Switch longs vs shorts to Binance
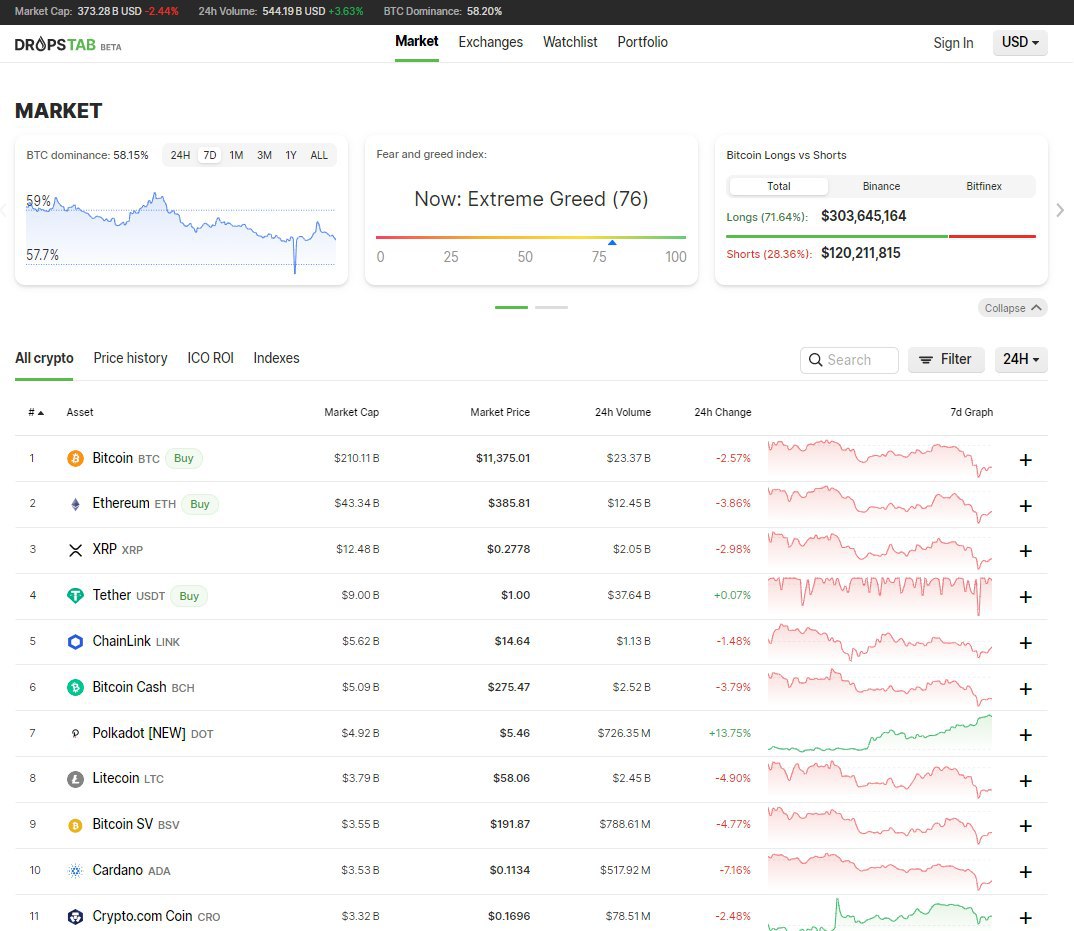The image size is (1074, 931). (881, 186)
